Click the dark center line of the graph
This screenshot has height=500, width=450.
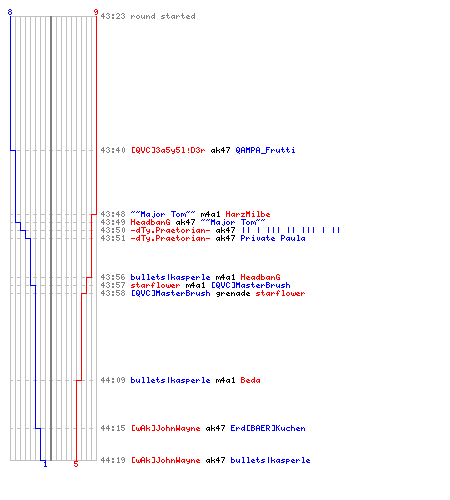(x=51, y=238)
